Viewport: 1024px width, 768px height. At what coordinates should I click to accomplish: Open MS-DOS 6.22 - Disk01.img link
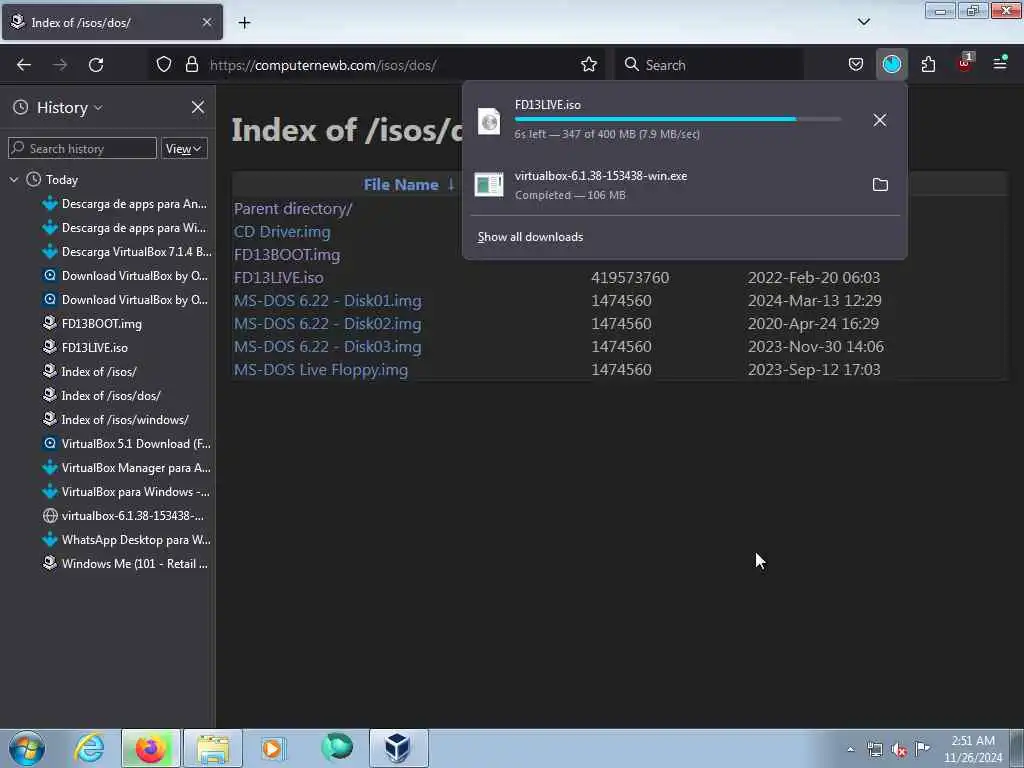(328, 300)
